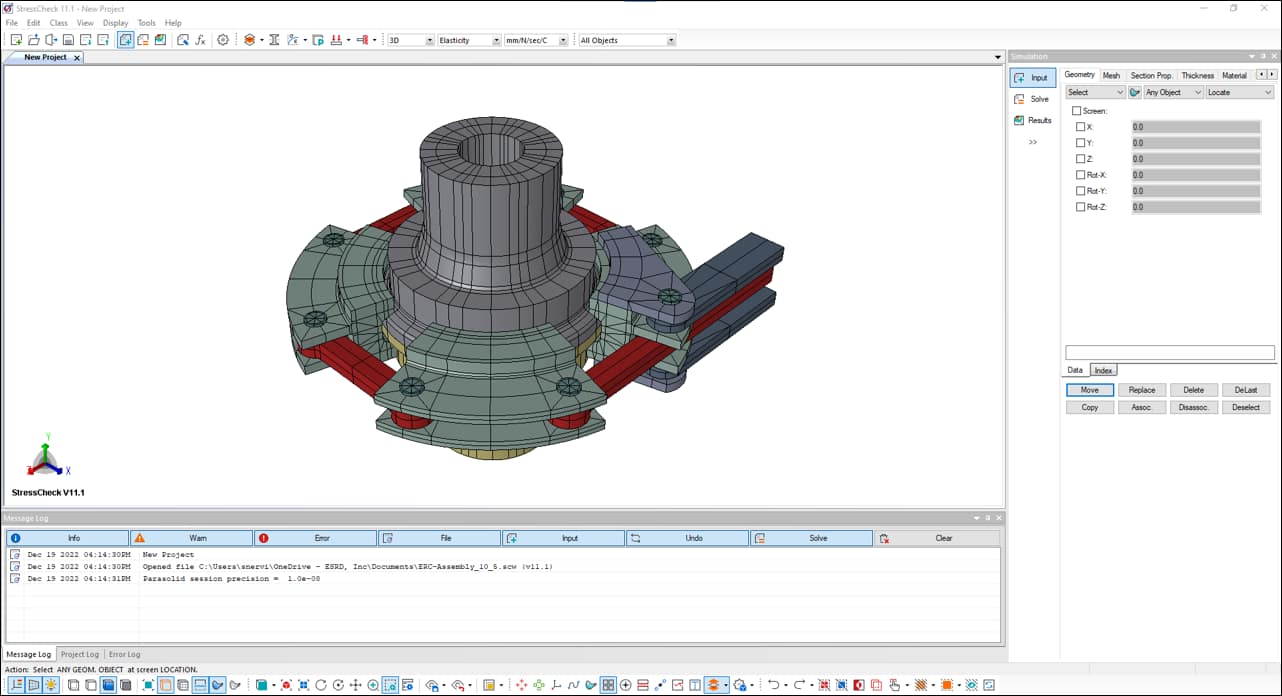Open the Class menu

point(58,22)
